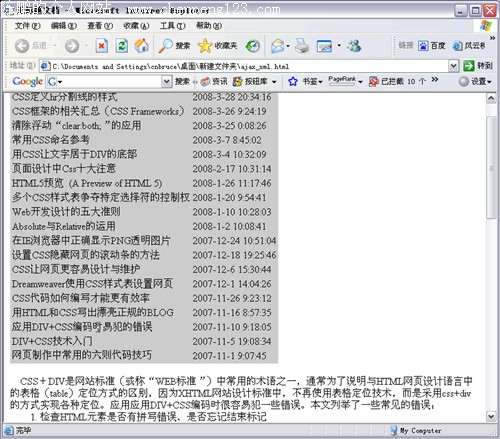Expand the 按钮库 dropdown arrow
The width and height of the screenshot is (500, 439).
[x=274, y=81]
